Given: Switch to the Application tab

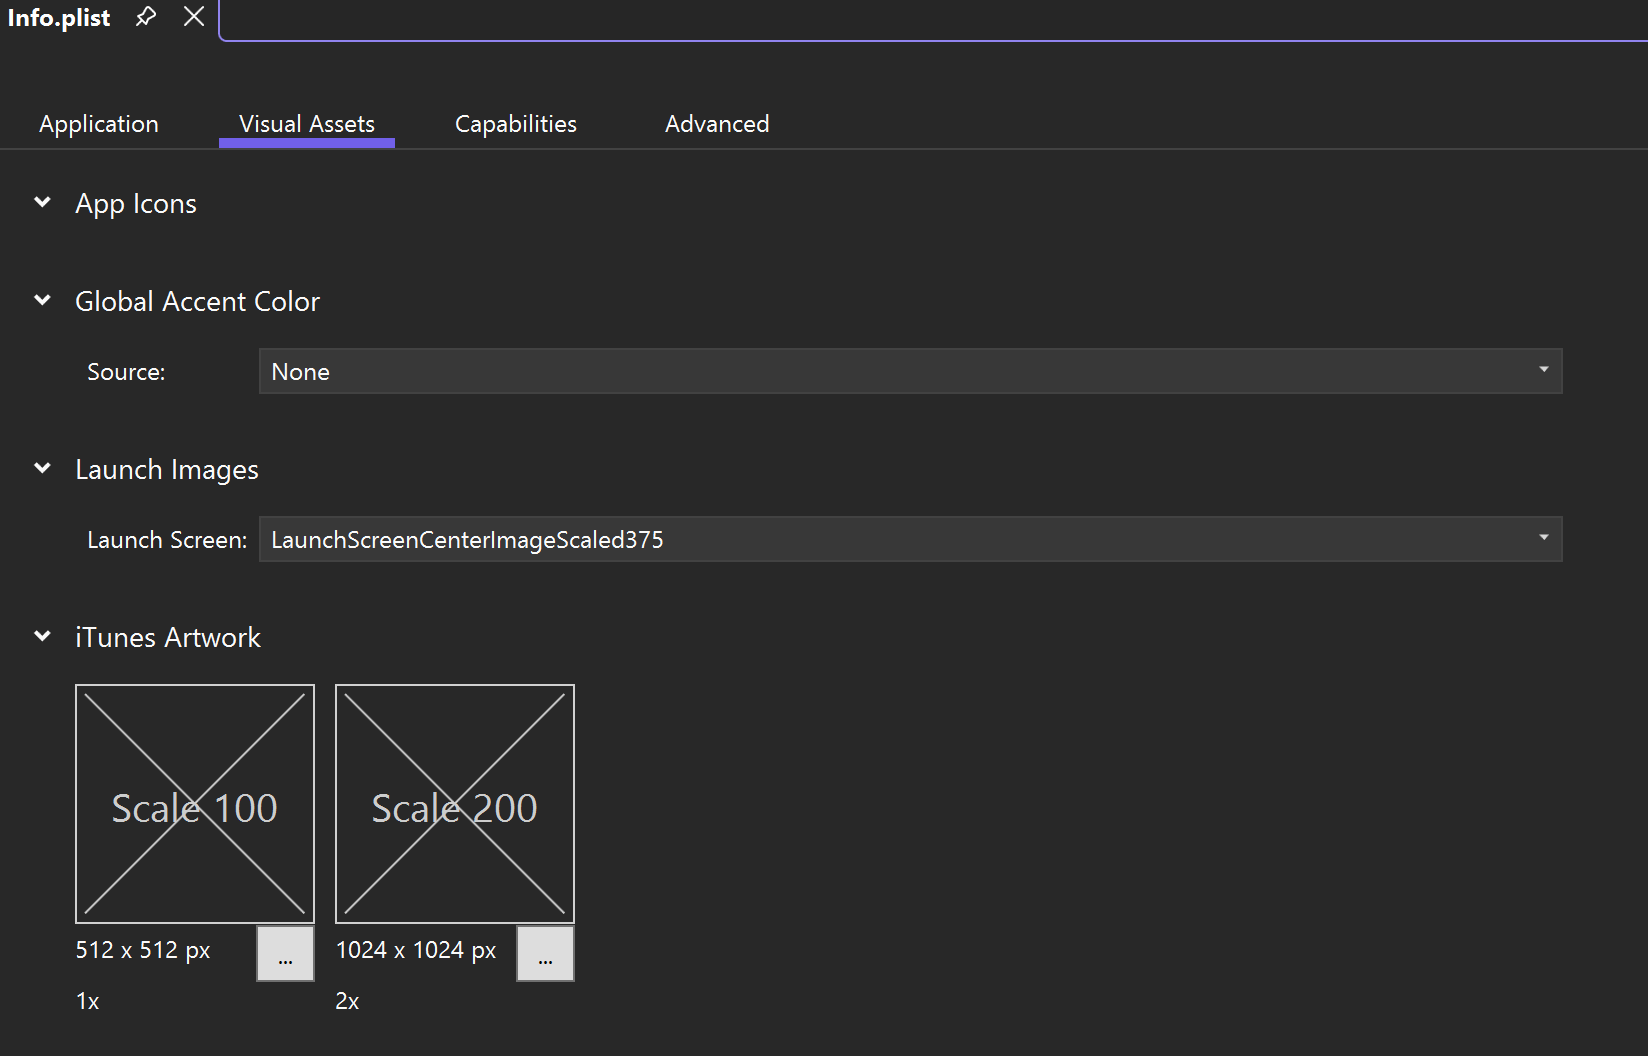Looking at the screenshot, I should coord(98,123).
